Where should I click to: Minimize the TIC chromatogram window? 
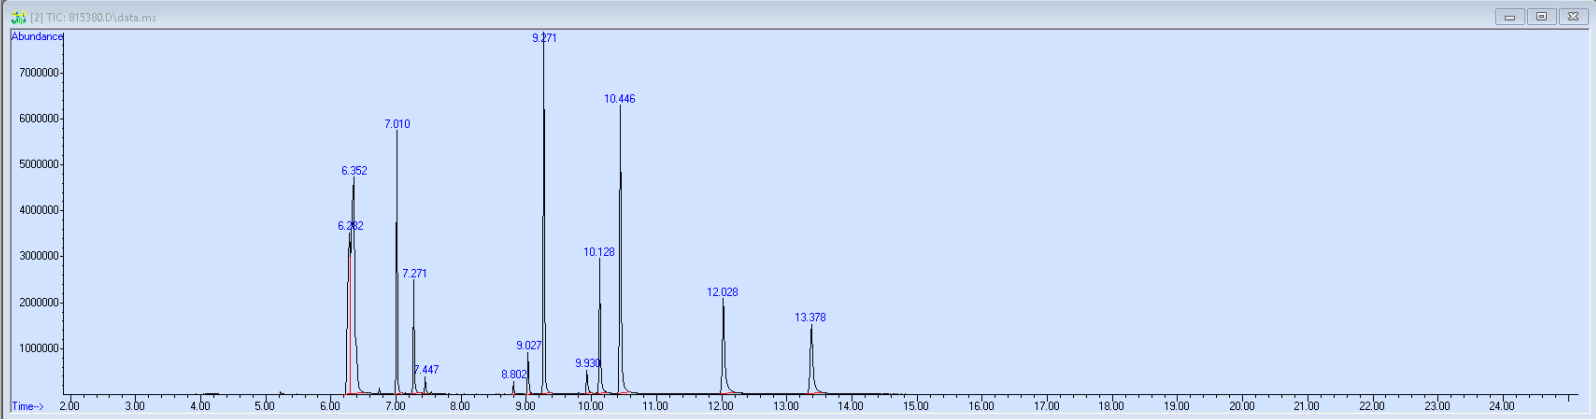point(1509,17)
